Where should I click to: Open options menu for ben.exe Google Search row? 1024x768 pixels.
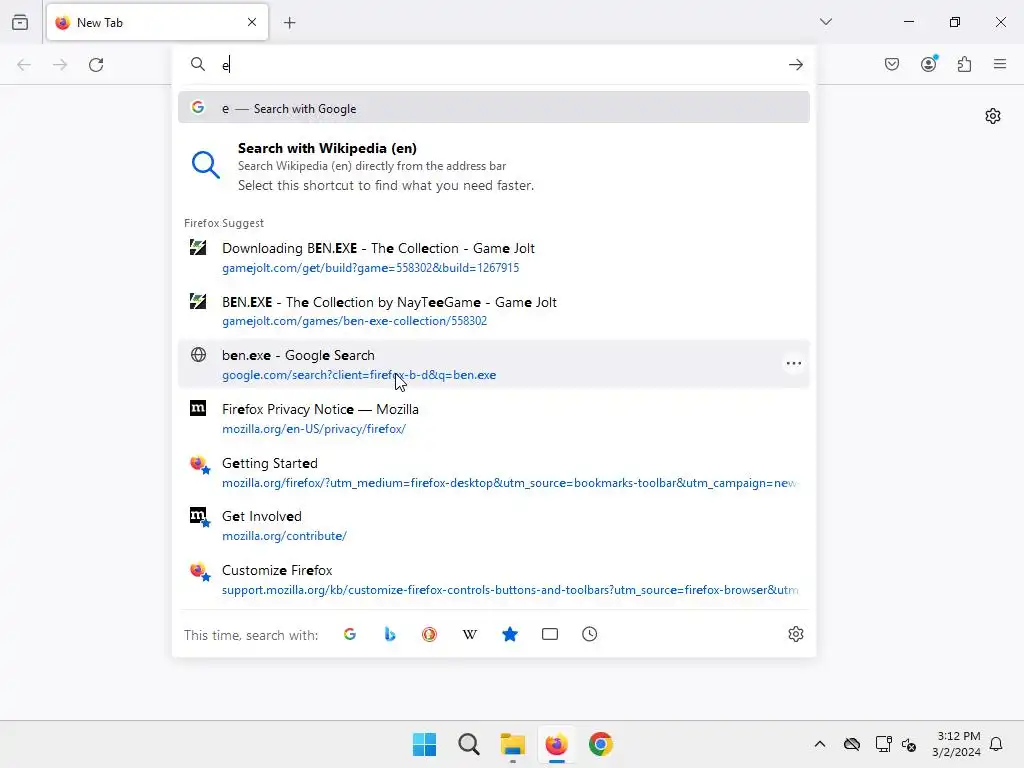(x=793, y=364)
